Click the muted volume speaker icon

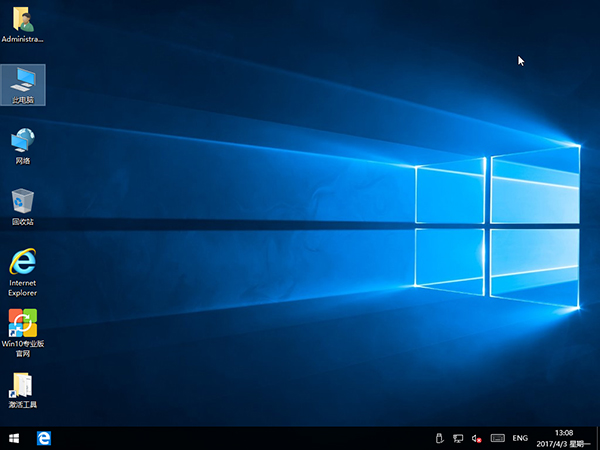[477, 438]
